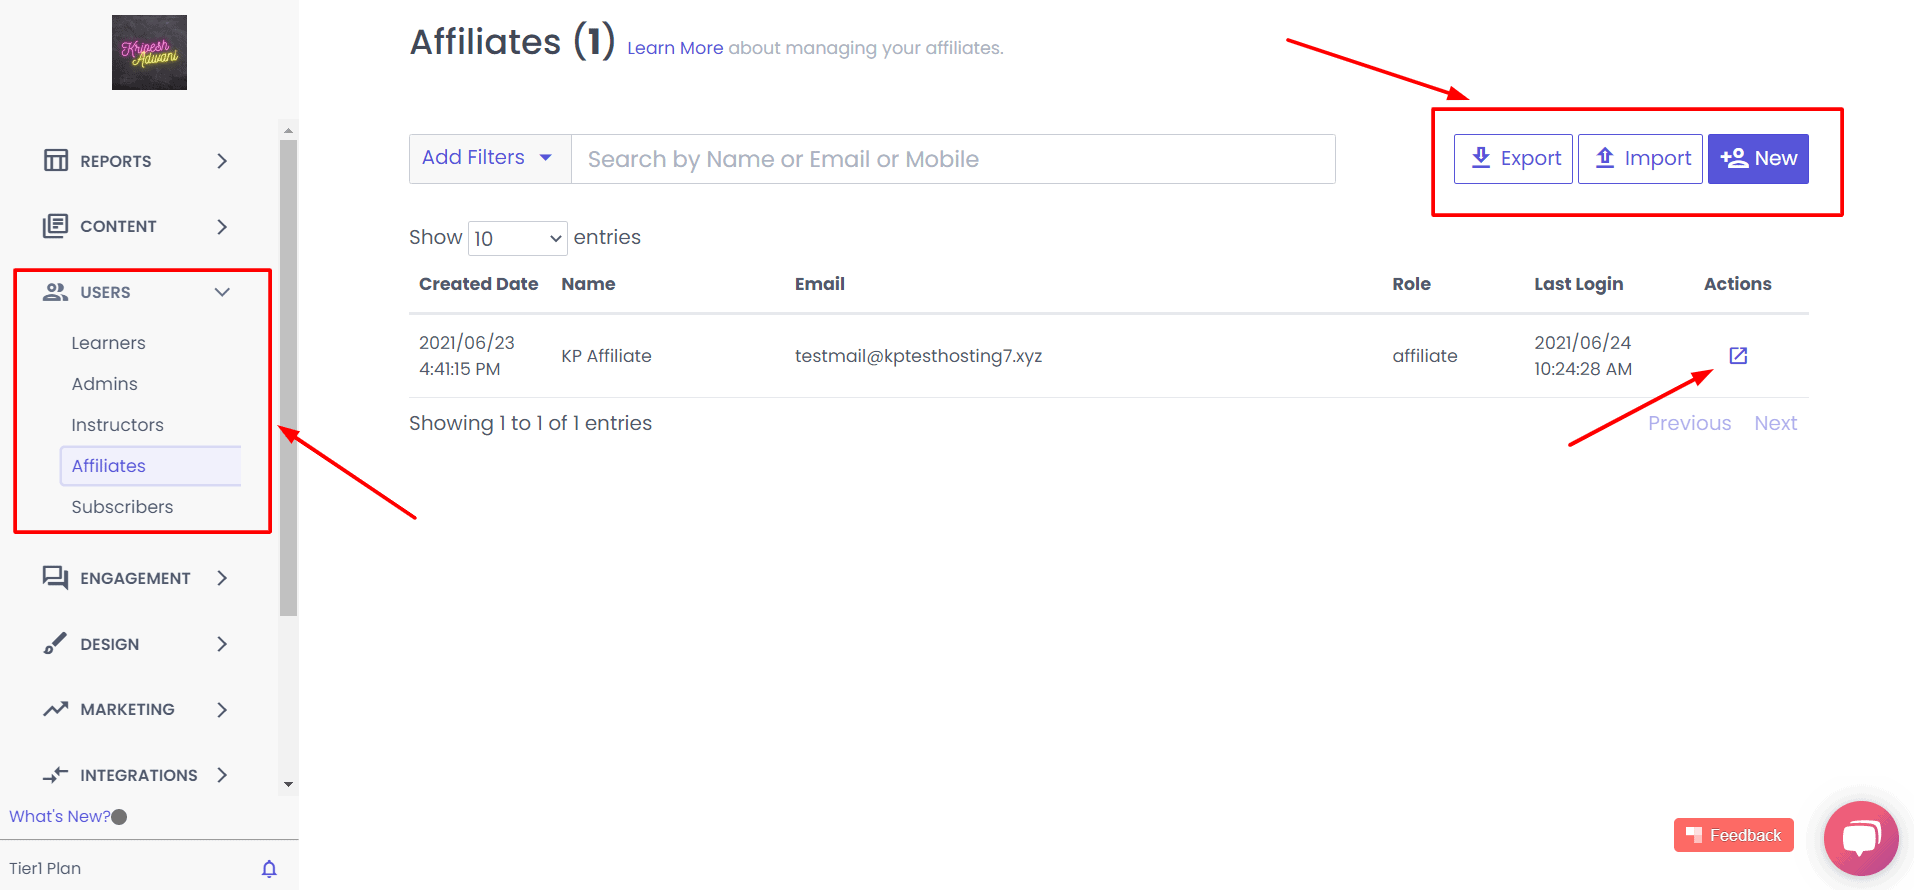Click the Engagement chat bubbles icon

[x=56, y=578]
